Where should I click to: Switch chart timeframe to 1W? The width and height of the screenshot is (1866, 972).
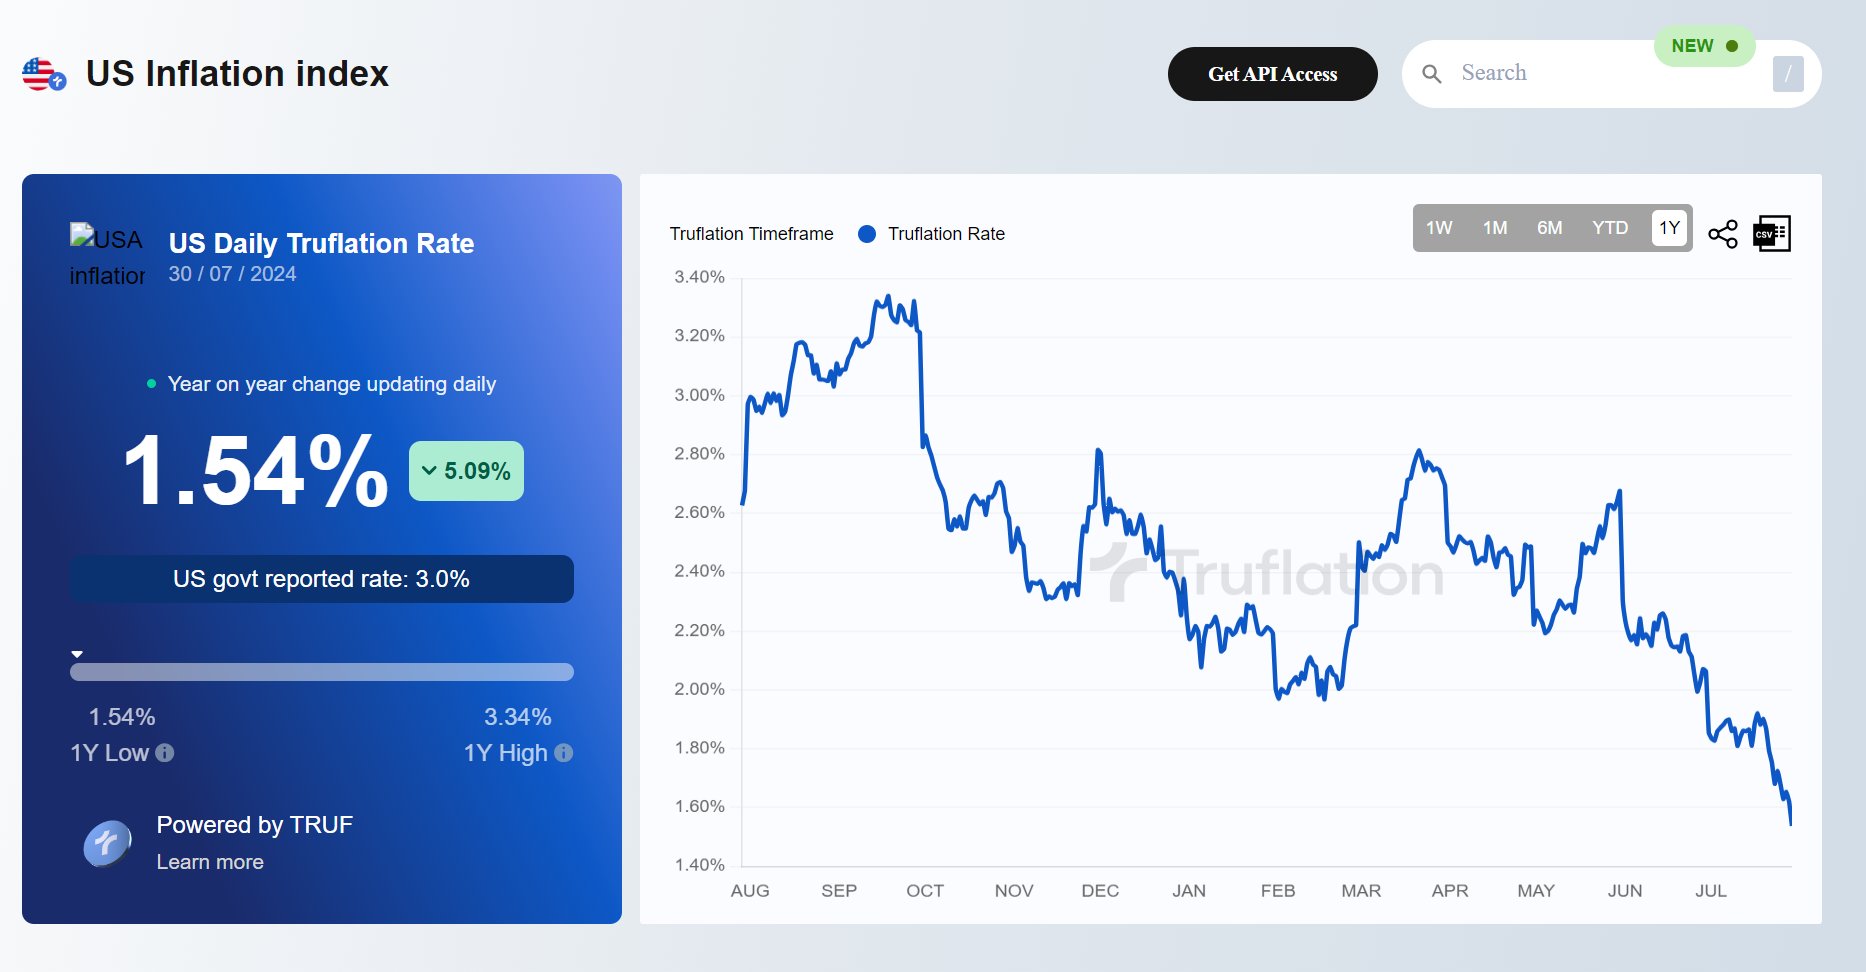tap(1439, 228)
